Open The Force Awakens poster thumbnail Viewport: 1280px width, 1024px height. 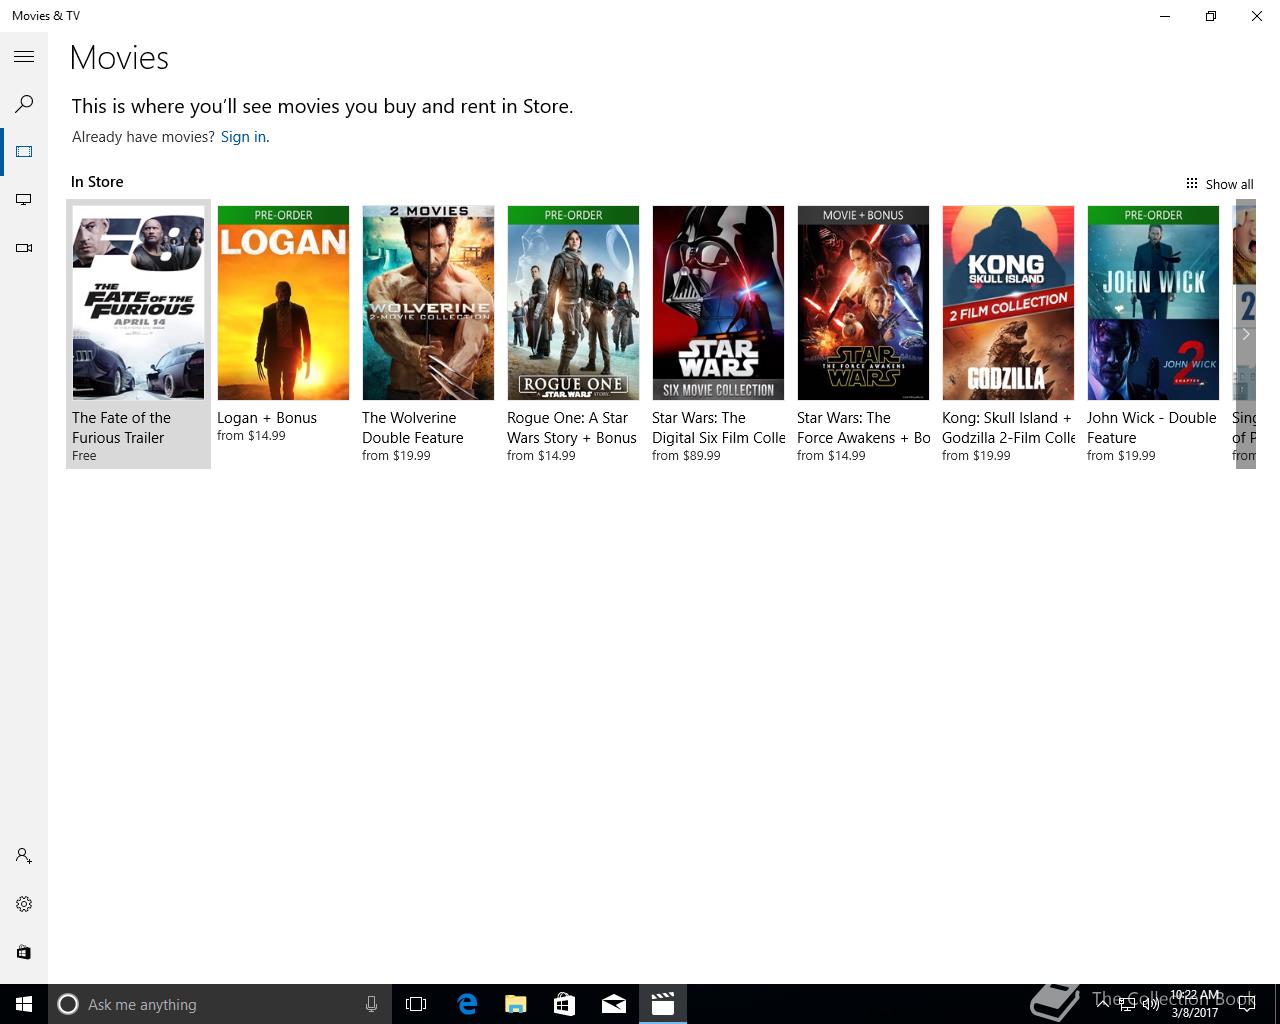pos(863,303)
